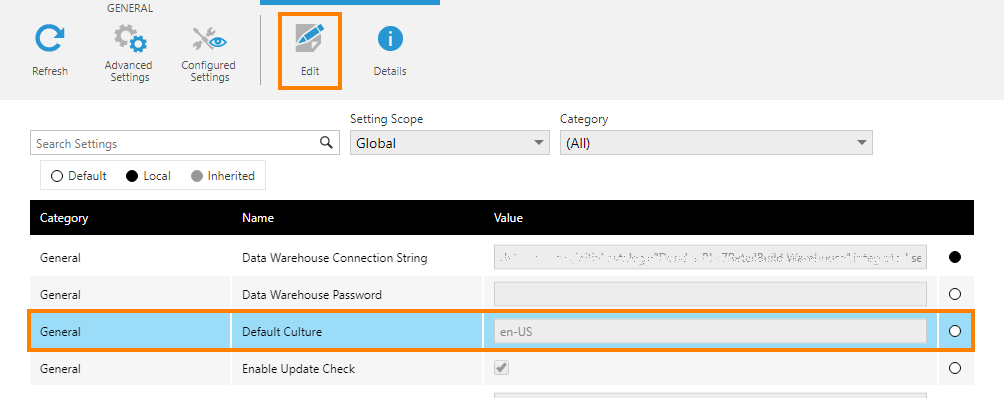The image size is (1004, 398).
Task: Sort by the Category column header
Action: [64, 218]
